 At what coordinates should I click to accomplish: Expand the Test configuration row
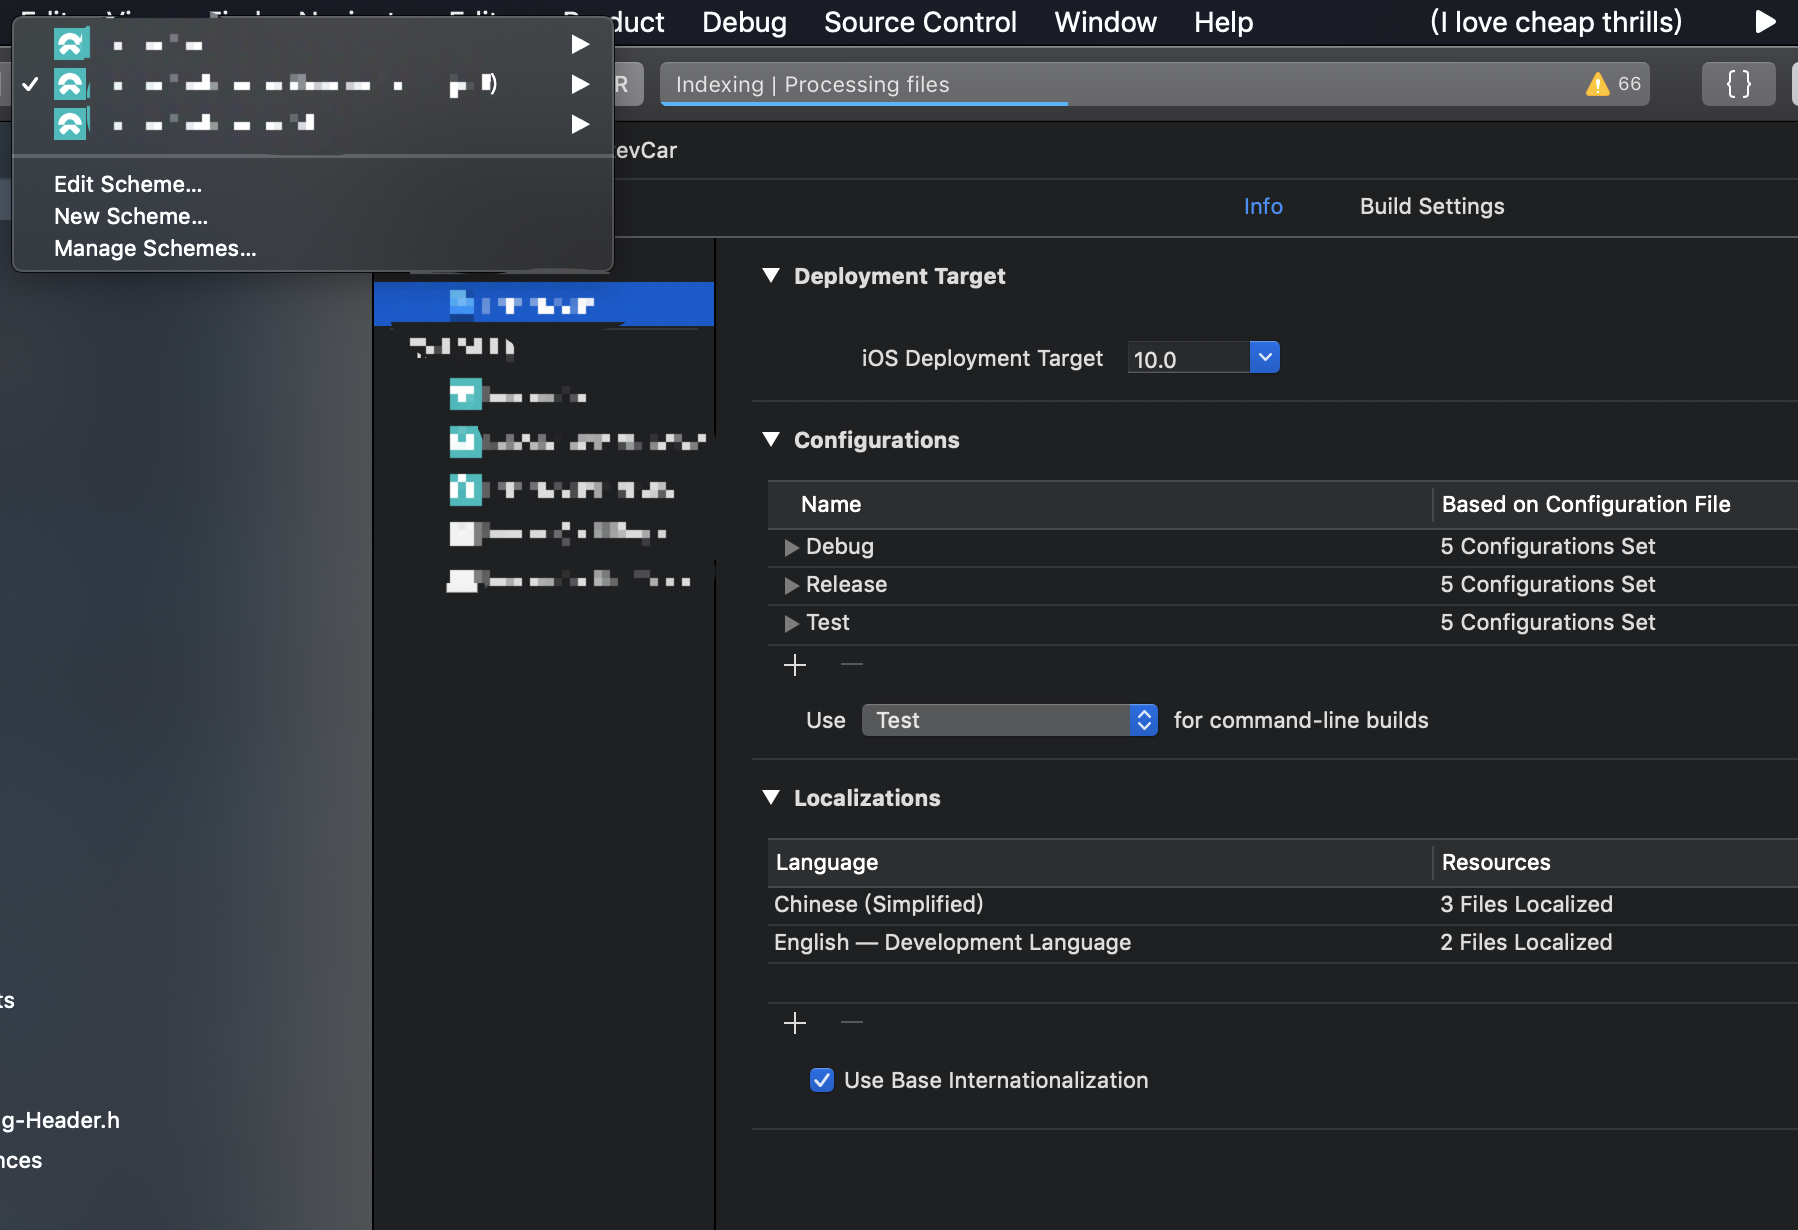point(791,623)
